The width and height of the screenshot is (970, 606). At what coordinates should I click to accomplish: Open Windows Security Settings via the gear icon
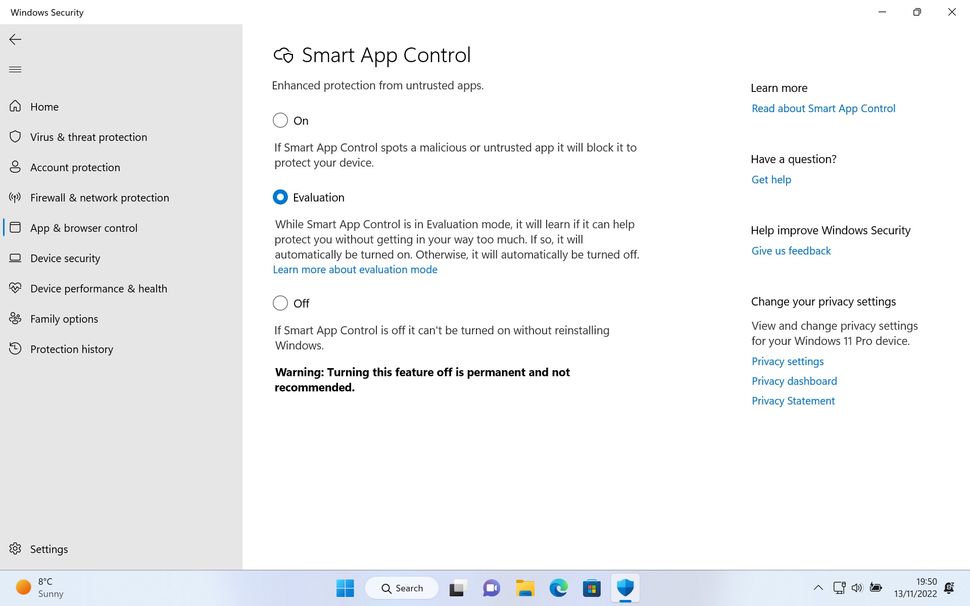(15, 548)
